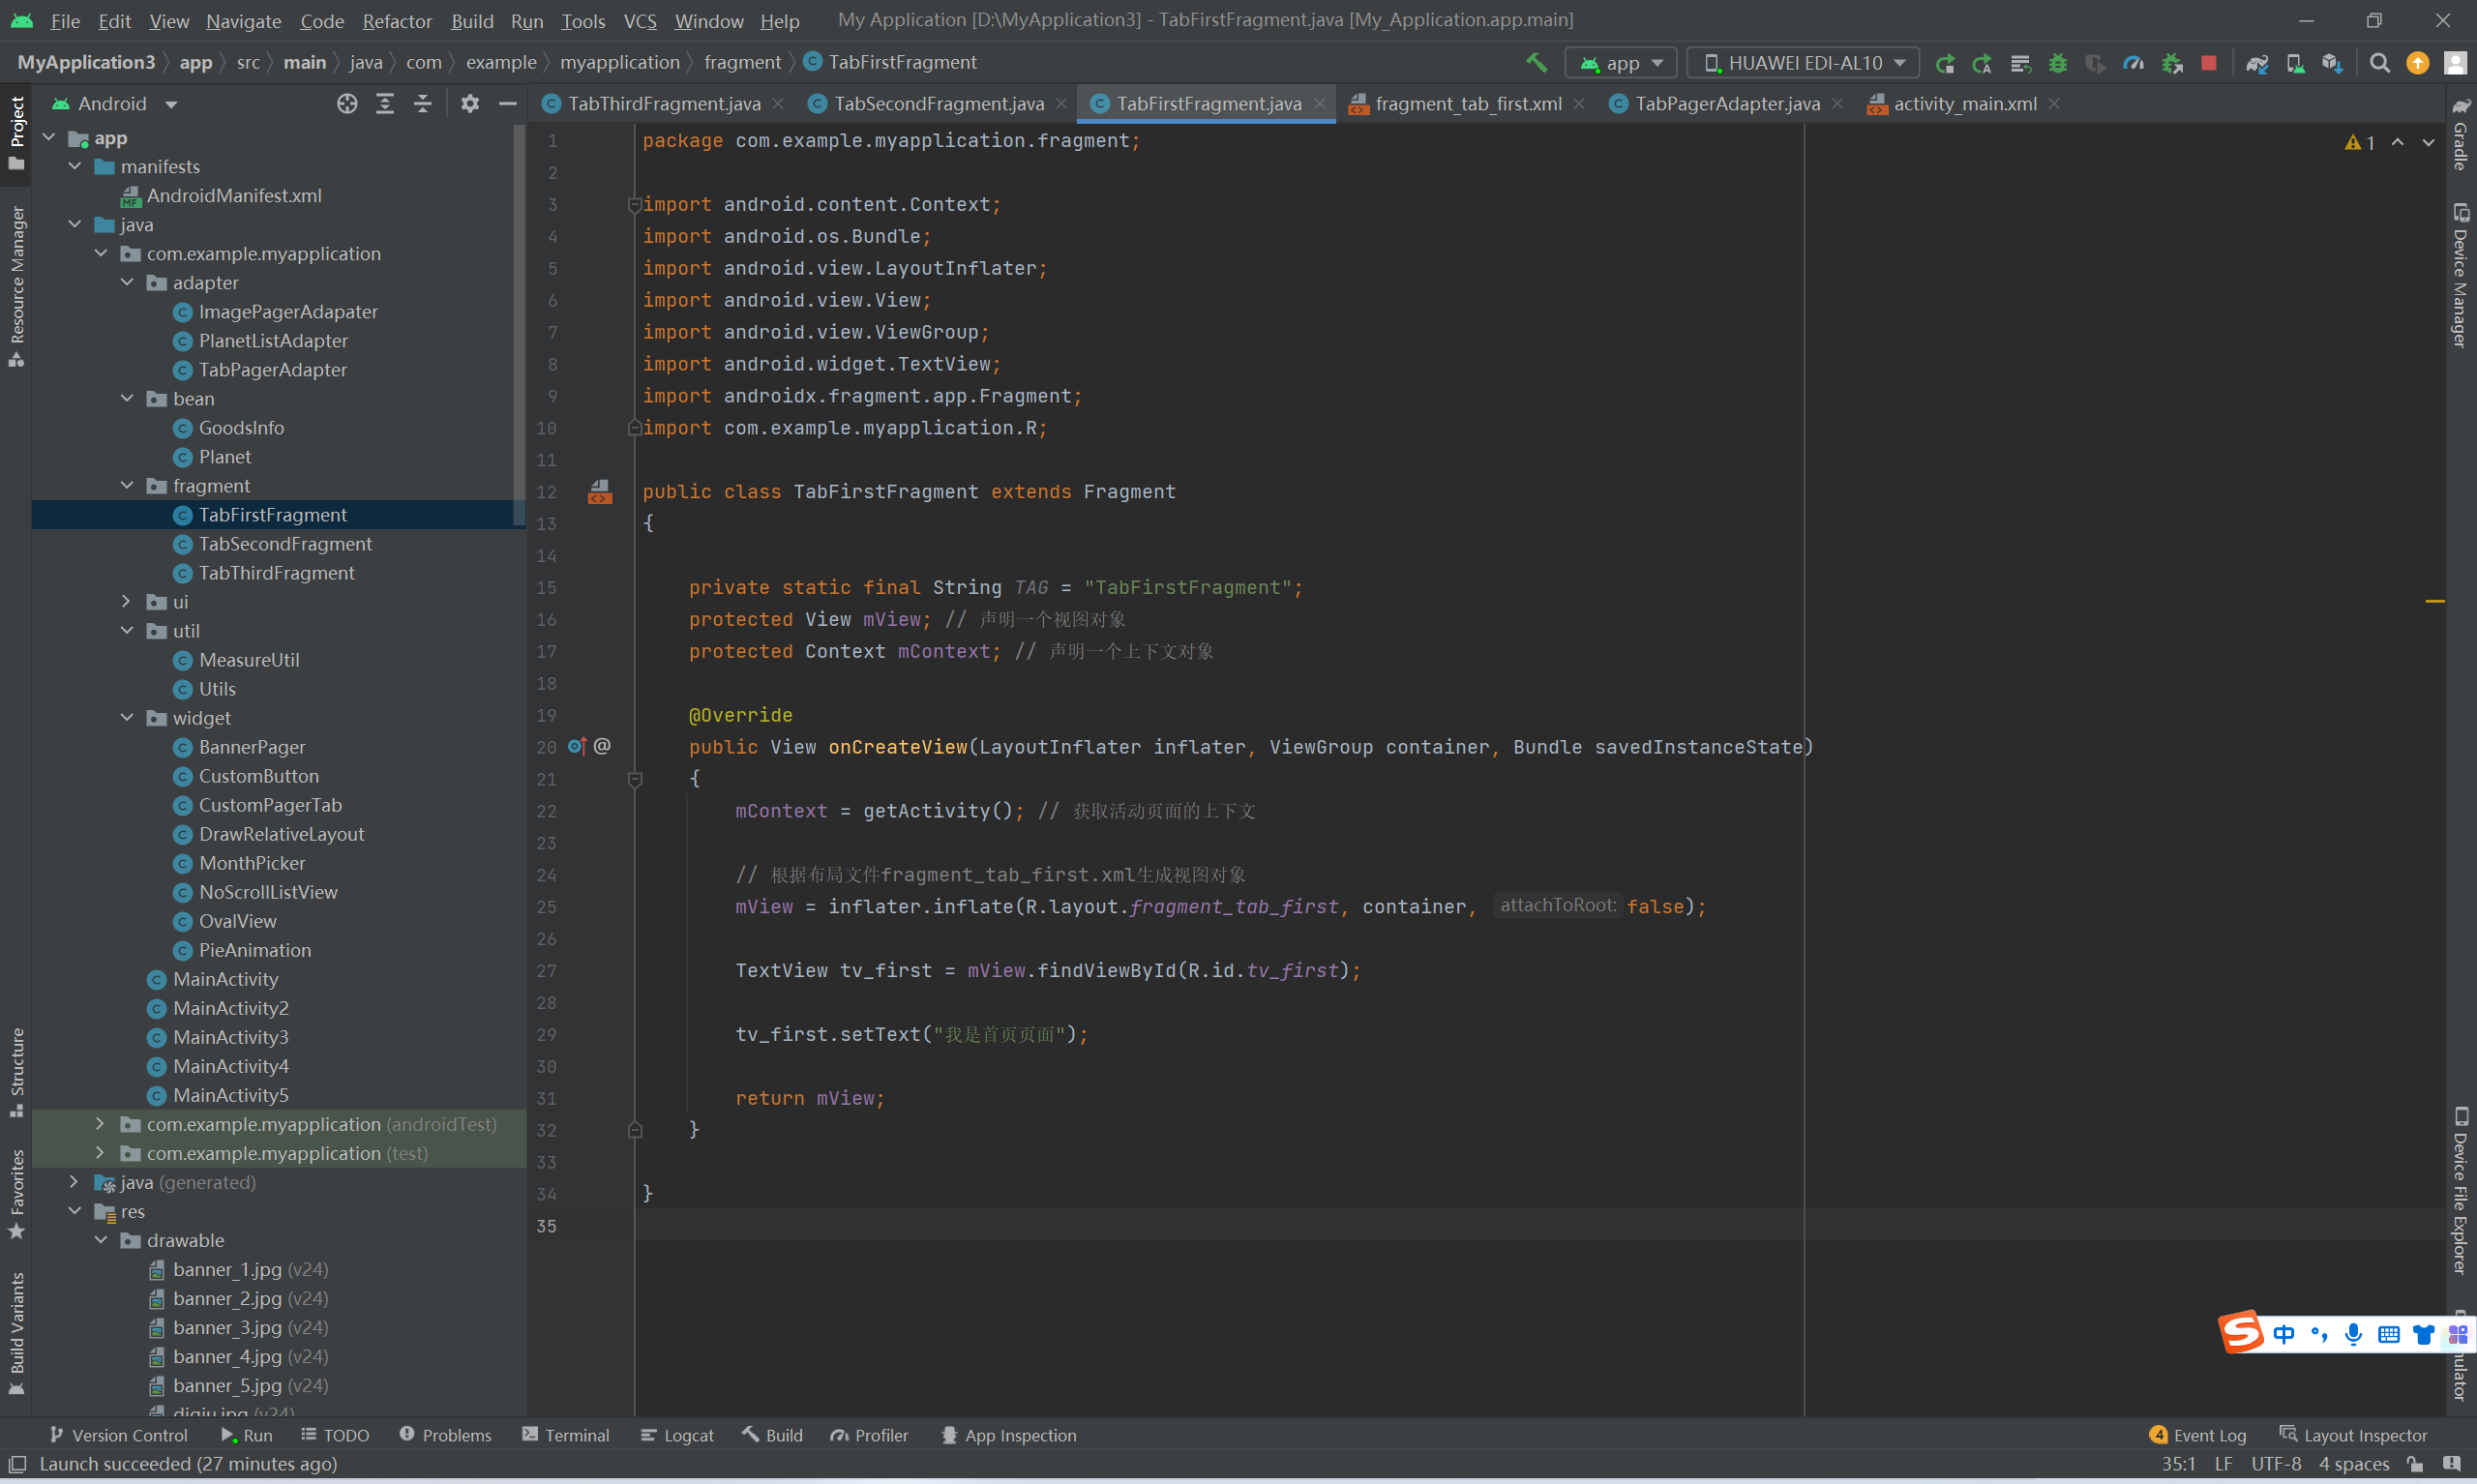Open project panel settings gear
This screenshot has height=1484, width=2477.
pyautogui.click(x=470, y=104)
